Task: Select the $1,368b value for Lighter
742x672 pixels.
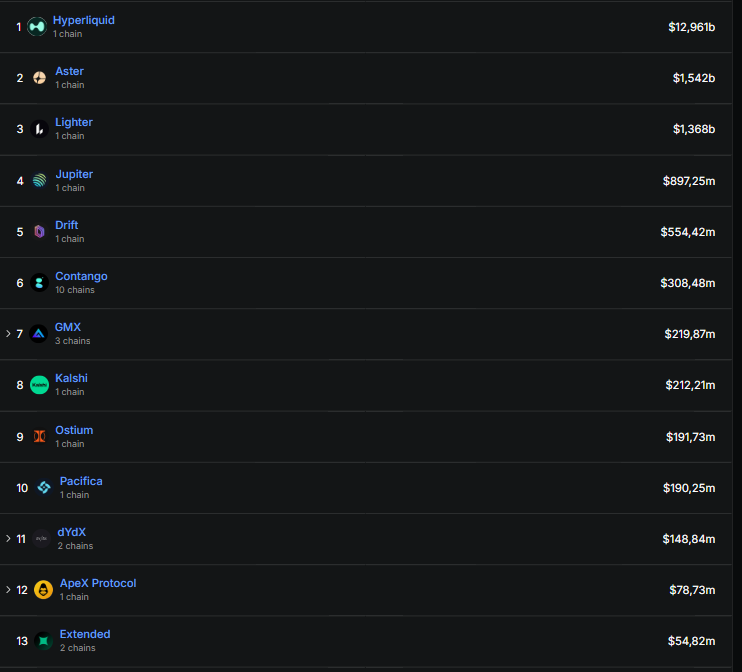Action: point(694,129)
